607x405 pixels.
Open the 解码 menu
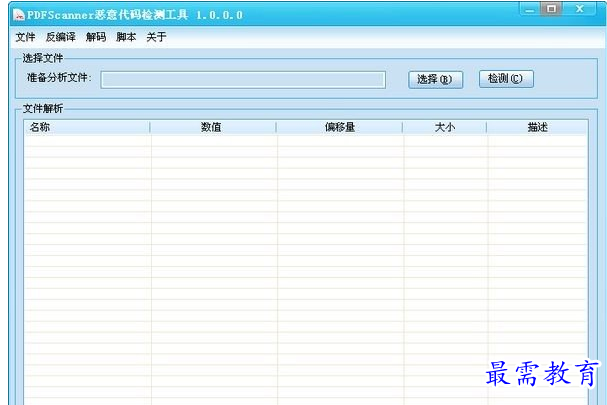click(96, 37)
